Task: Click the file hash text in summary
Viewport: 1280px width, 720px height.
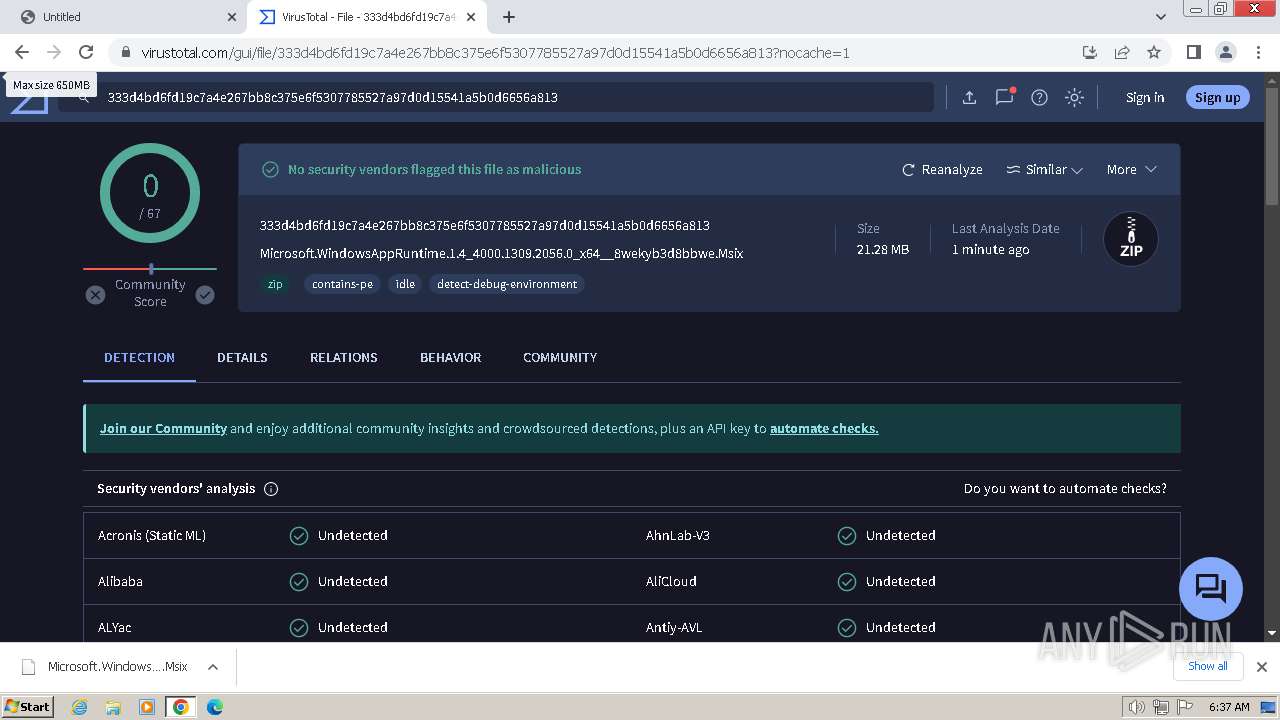Action: coord(485,225)
